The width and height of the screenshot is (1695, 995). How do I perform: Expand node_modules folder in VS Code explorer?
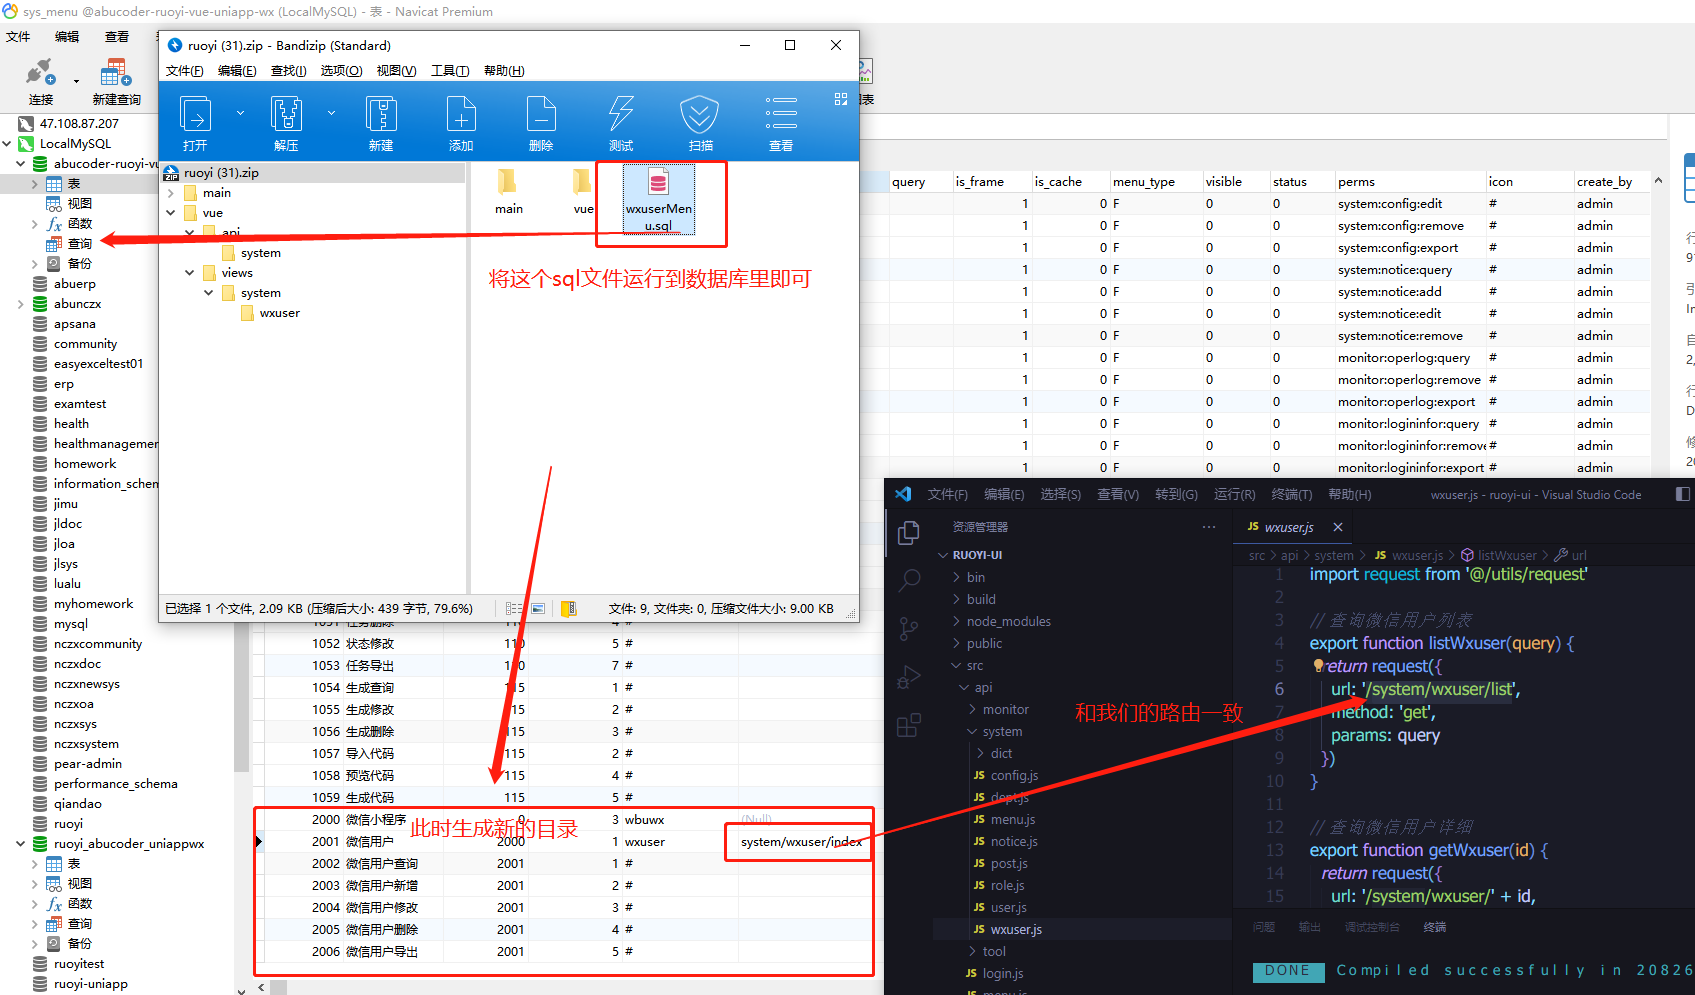pyautogui.click(x=957, y=621)
